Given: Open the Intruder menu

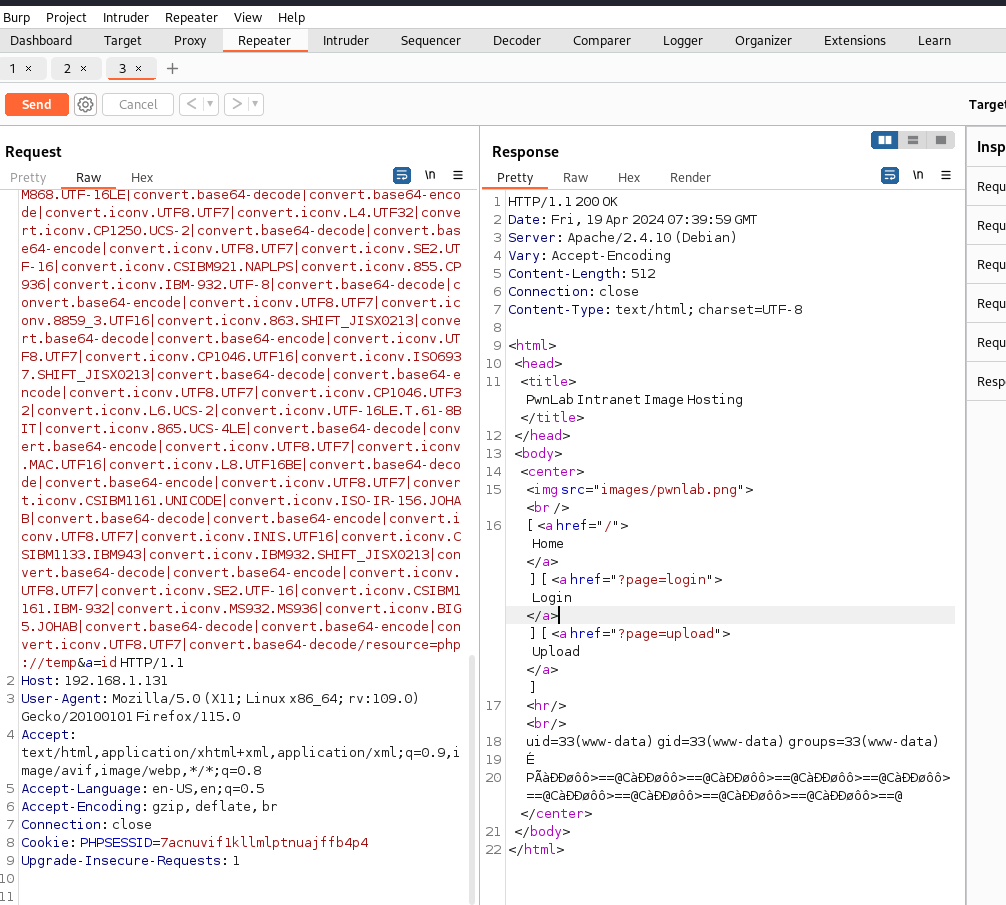Looking at the screenshot, I should (126, 17).
